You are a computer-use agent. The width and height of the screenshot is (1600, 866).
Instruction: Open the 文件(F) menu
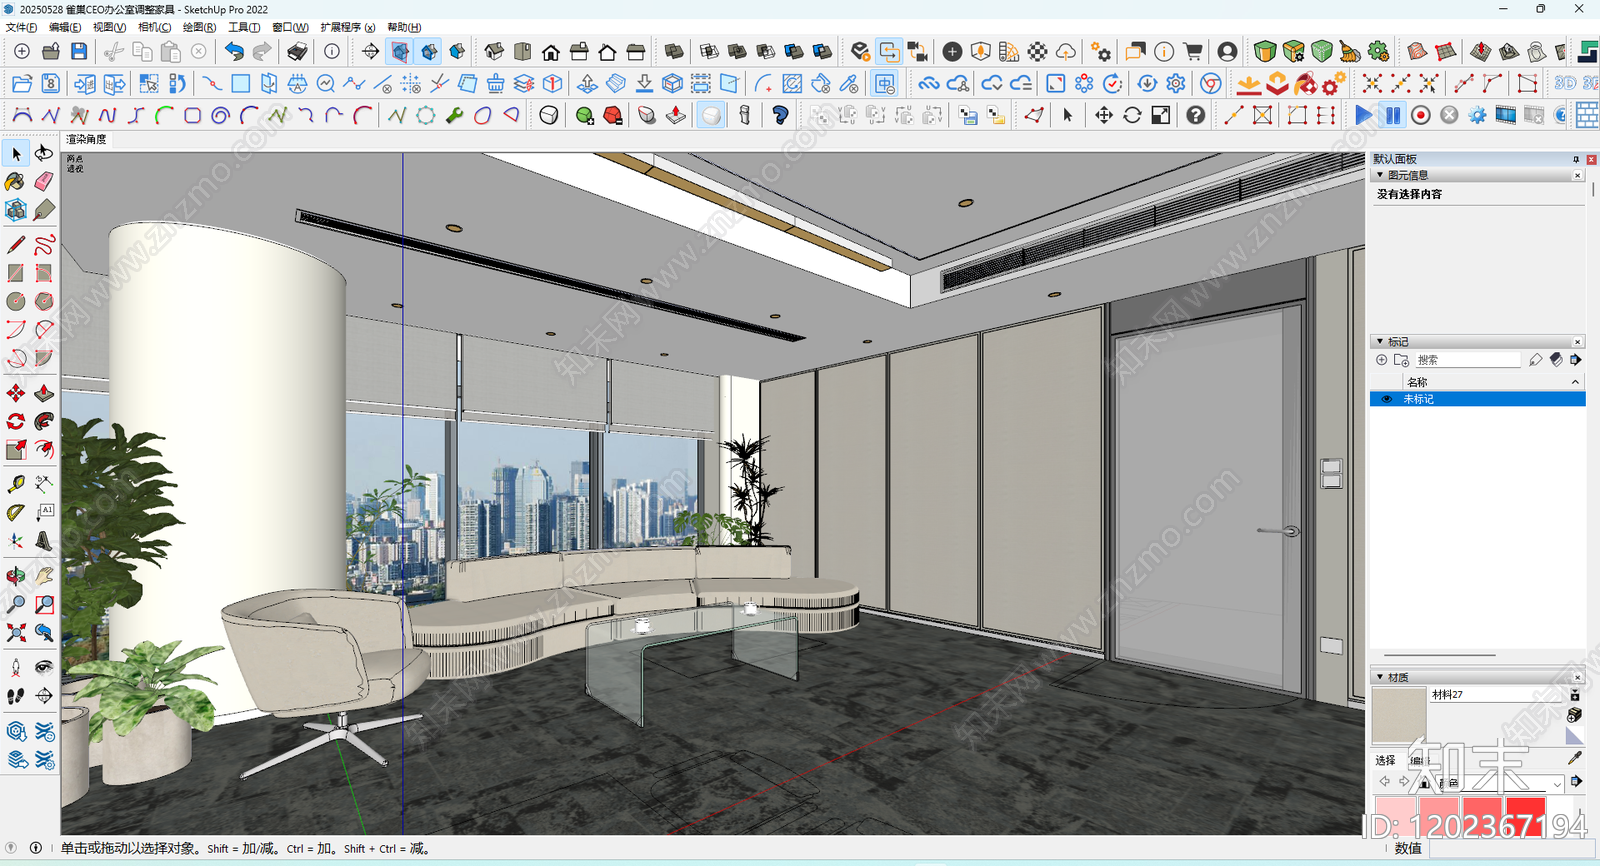tap(22, 27)
